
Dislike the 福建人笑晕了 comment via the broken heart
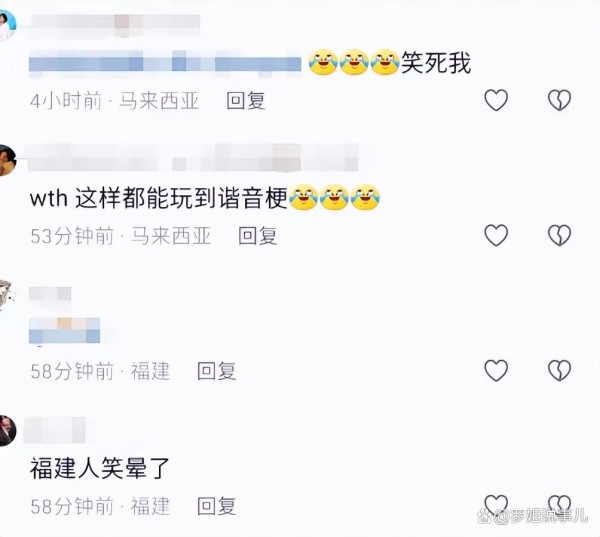click(559, 504)
